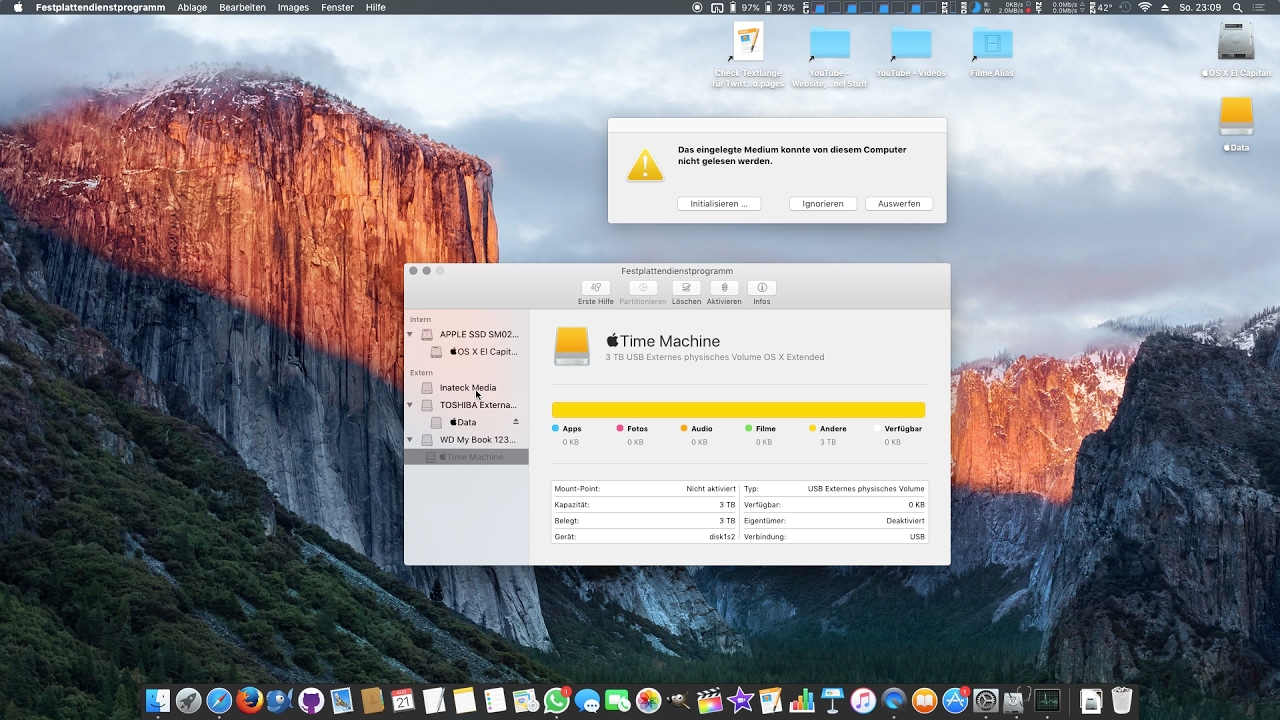Image resolution: width=1280 pixels, height=720 pixels.
Task: Open the Hilfe menu
Action: coord(375,7)
